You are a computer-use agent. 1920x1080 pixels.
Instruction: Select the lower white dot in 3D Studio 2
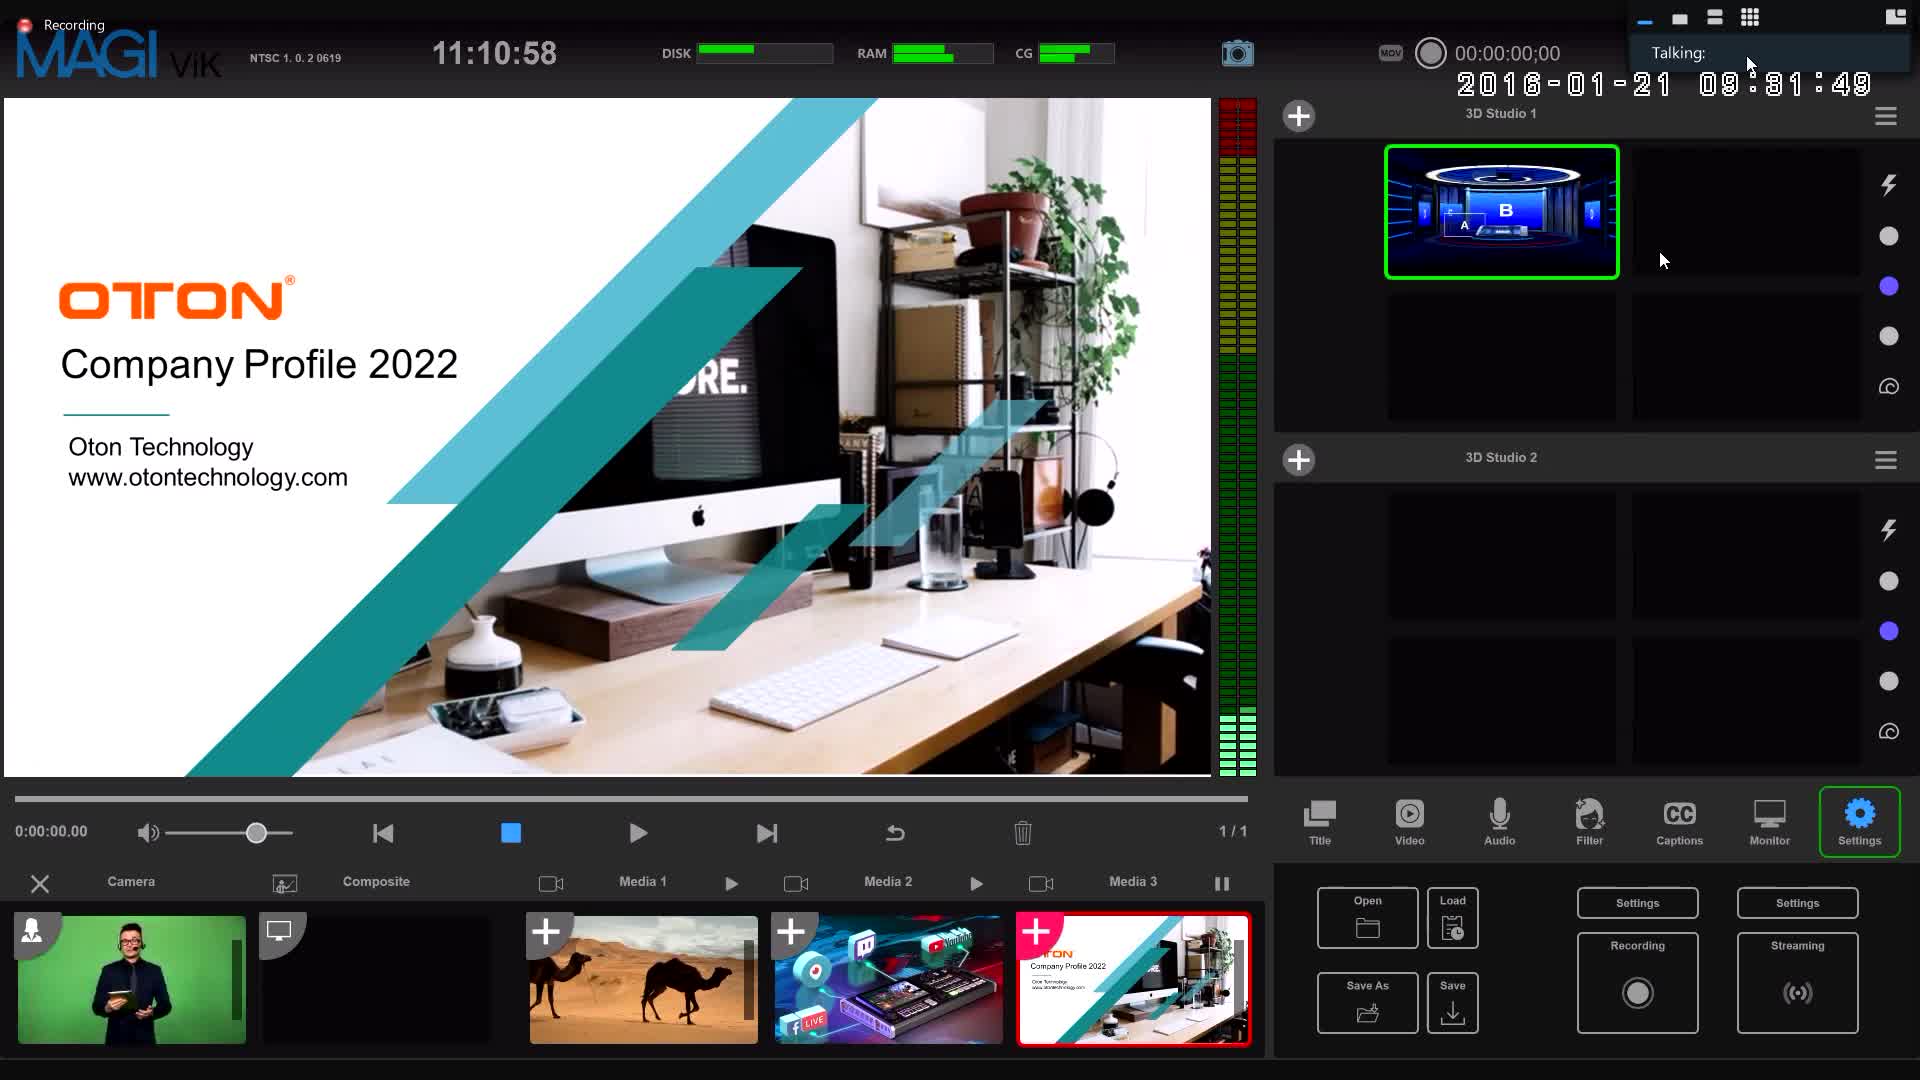1888,681
